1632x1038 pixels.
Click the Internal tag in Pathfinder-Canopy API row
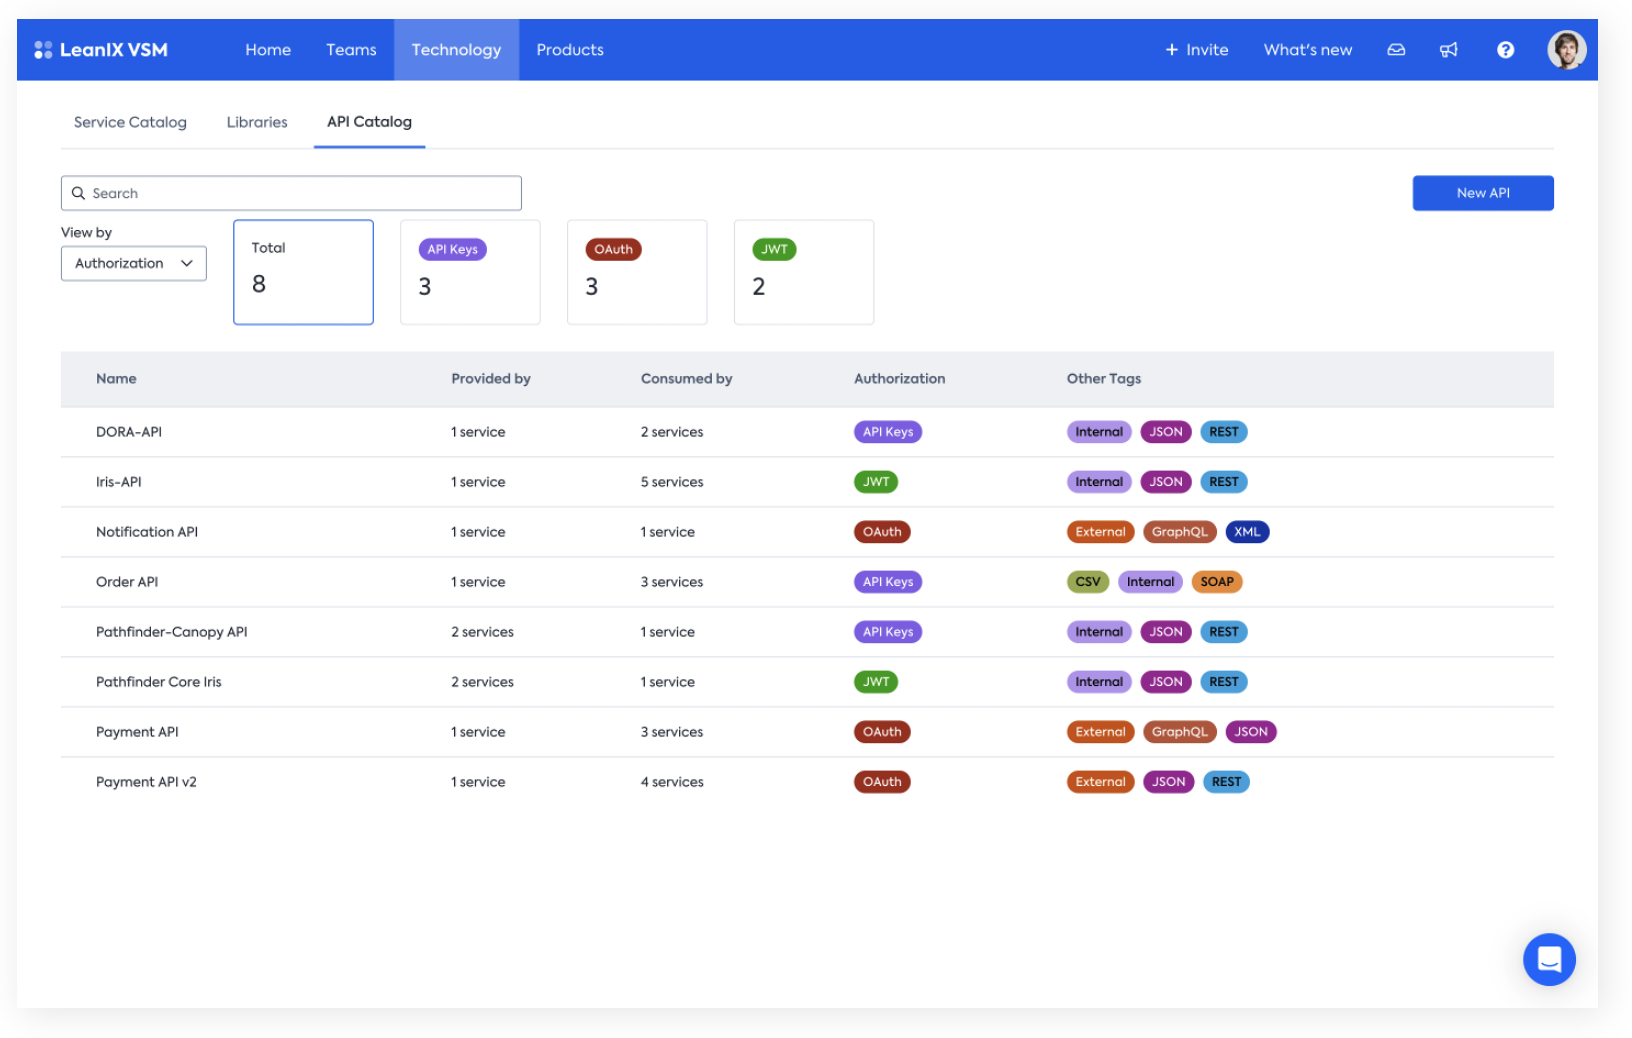pyautogui.click(x=1099, y=632)
